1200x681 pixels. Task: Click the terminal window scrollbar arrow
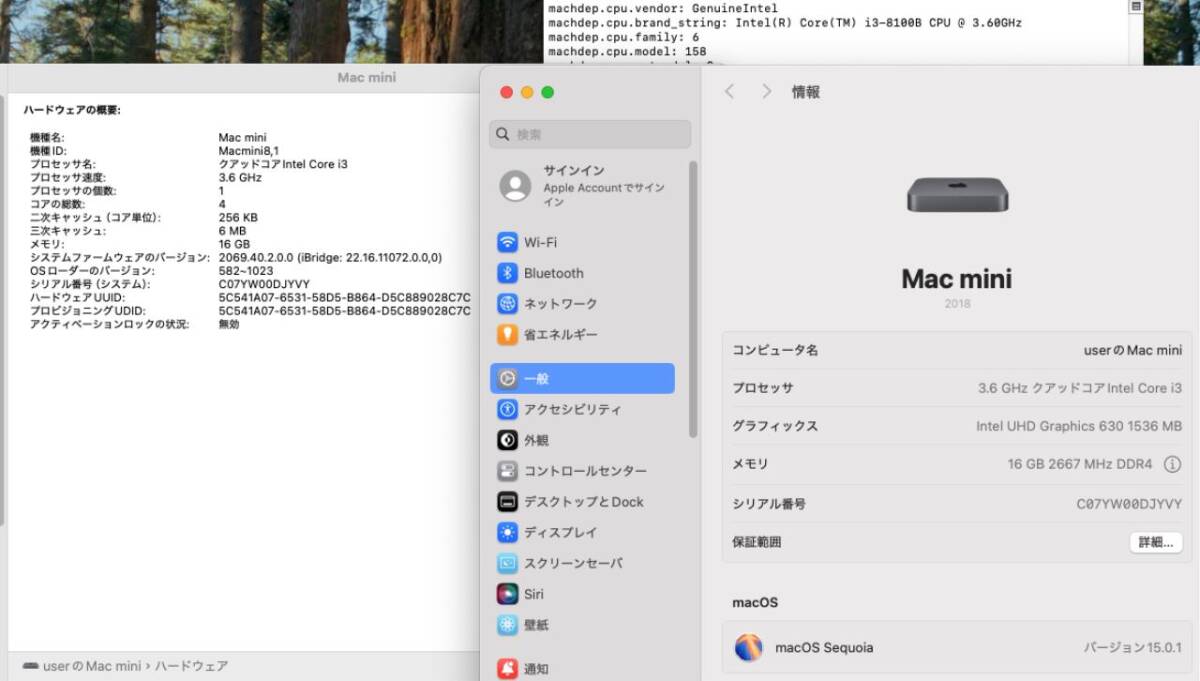tap(1136, 6)
